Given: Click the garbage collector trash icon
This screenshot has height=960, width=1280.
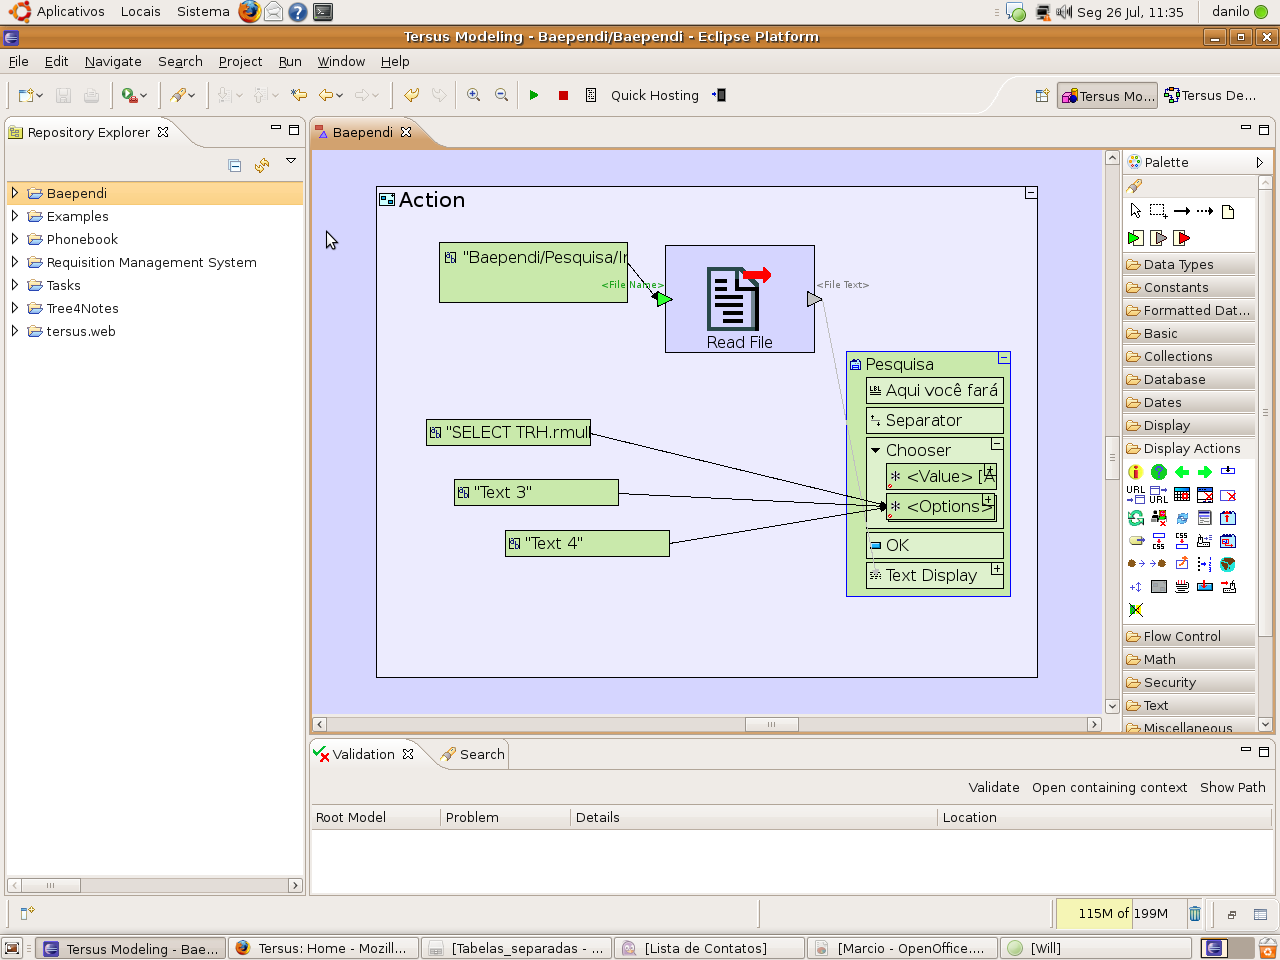Looking at the screenshot, I should pos(1195,913).
